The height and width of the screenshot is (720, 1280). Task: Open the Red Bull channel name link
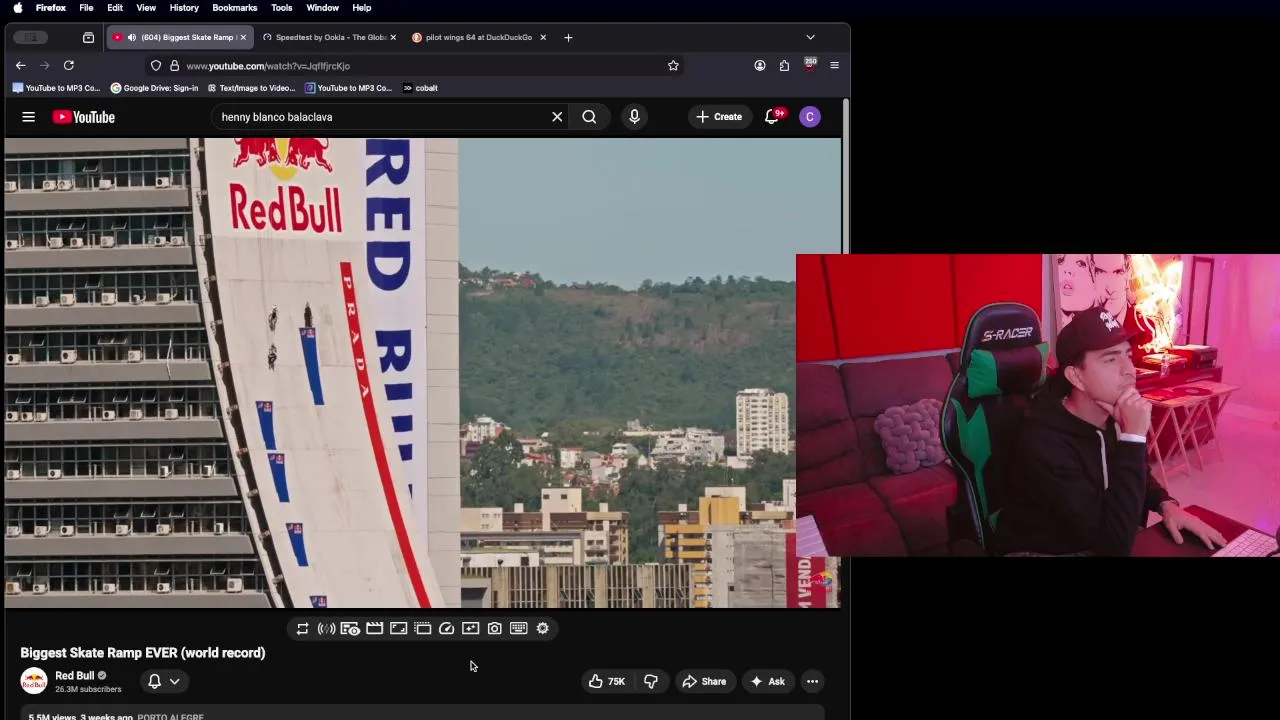pyautogui.click(x=75, y=675)
